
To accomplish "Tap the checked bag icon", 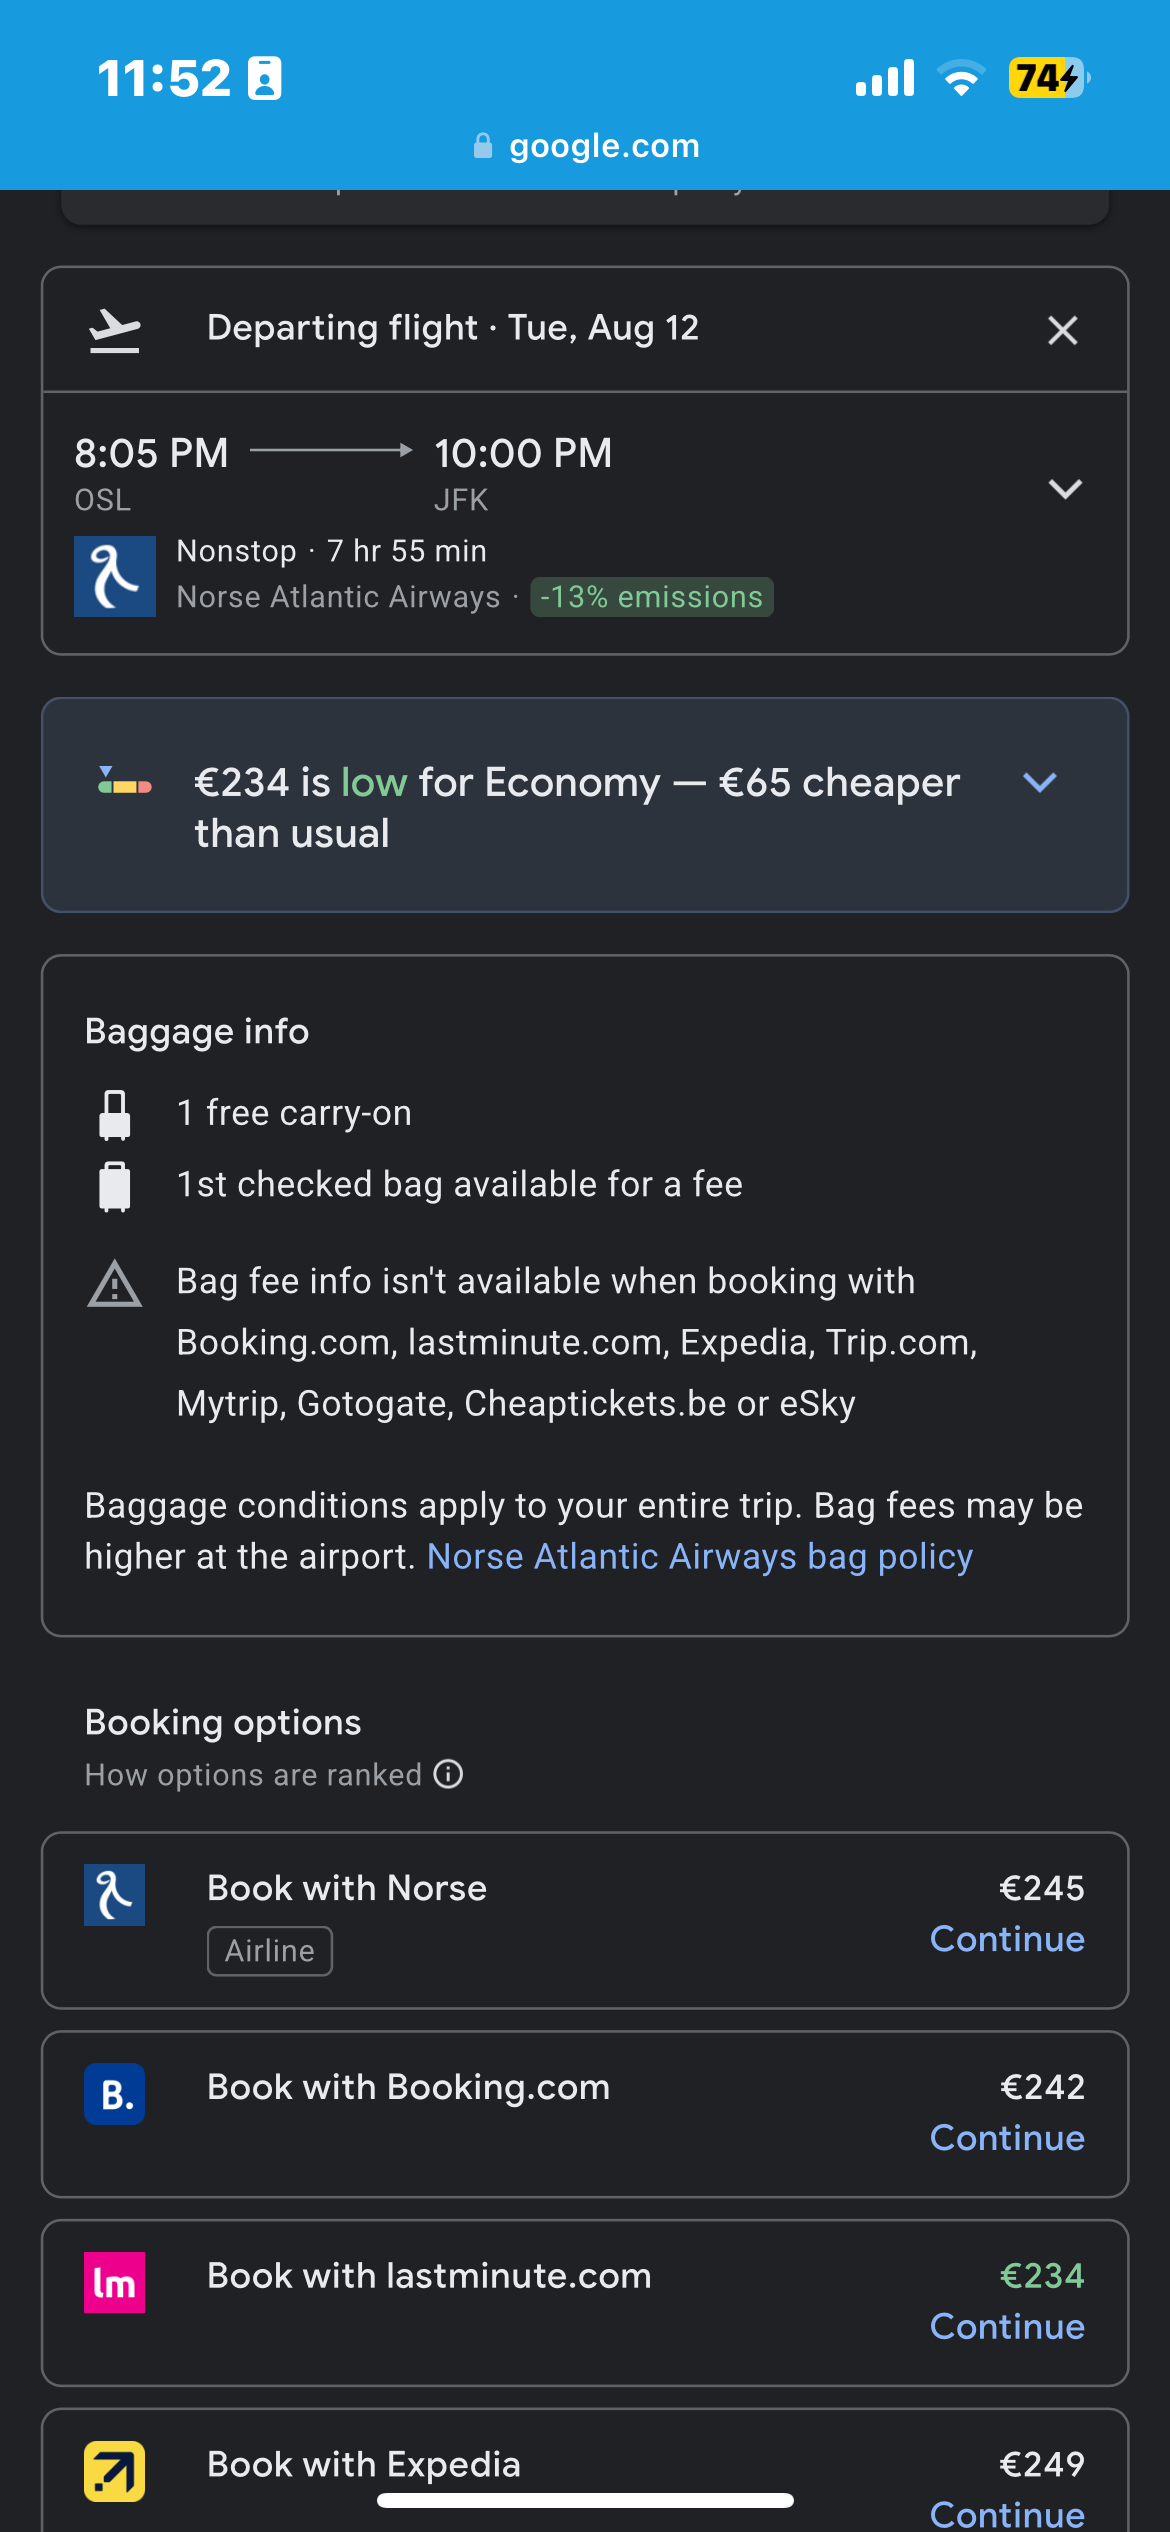I will point(115,1186).
